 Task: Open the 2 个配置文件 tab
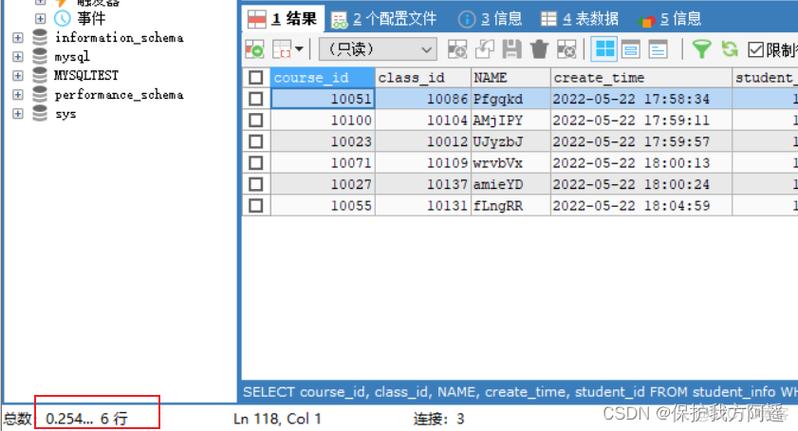384,19
